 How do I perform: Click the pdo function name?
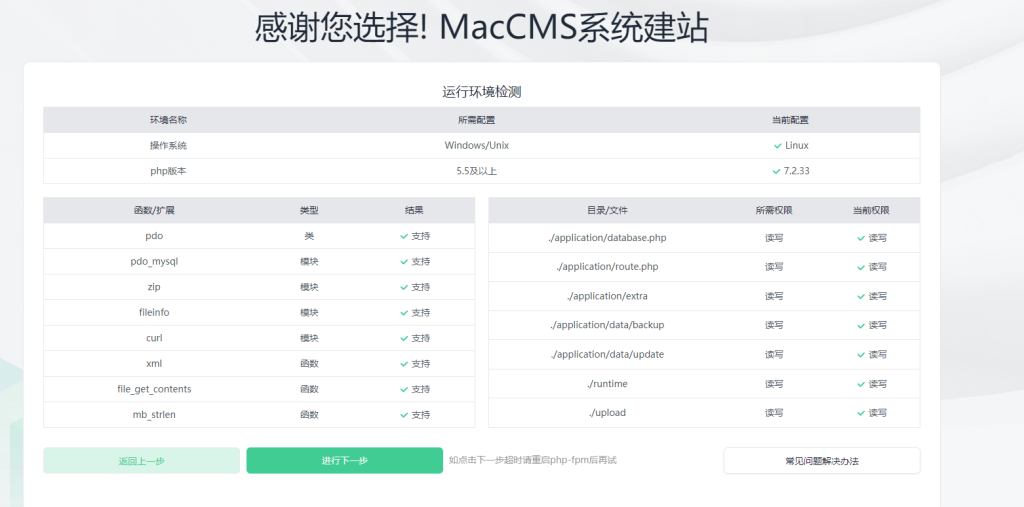point(154,236)
